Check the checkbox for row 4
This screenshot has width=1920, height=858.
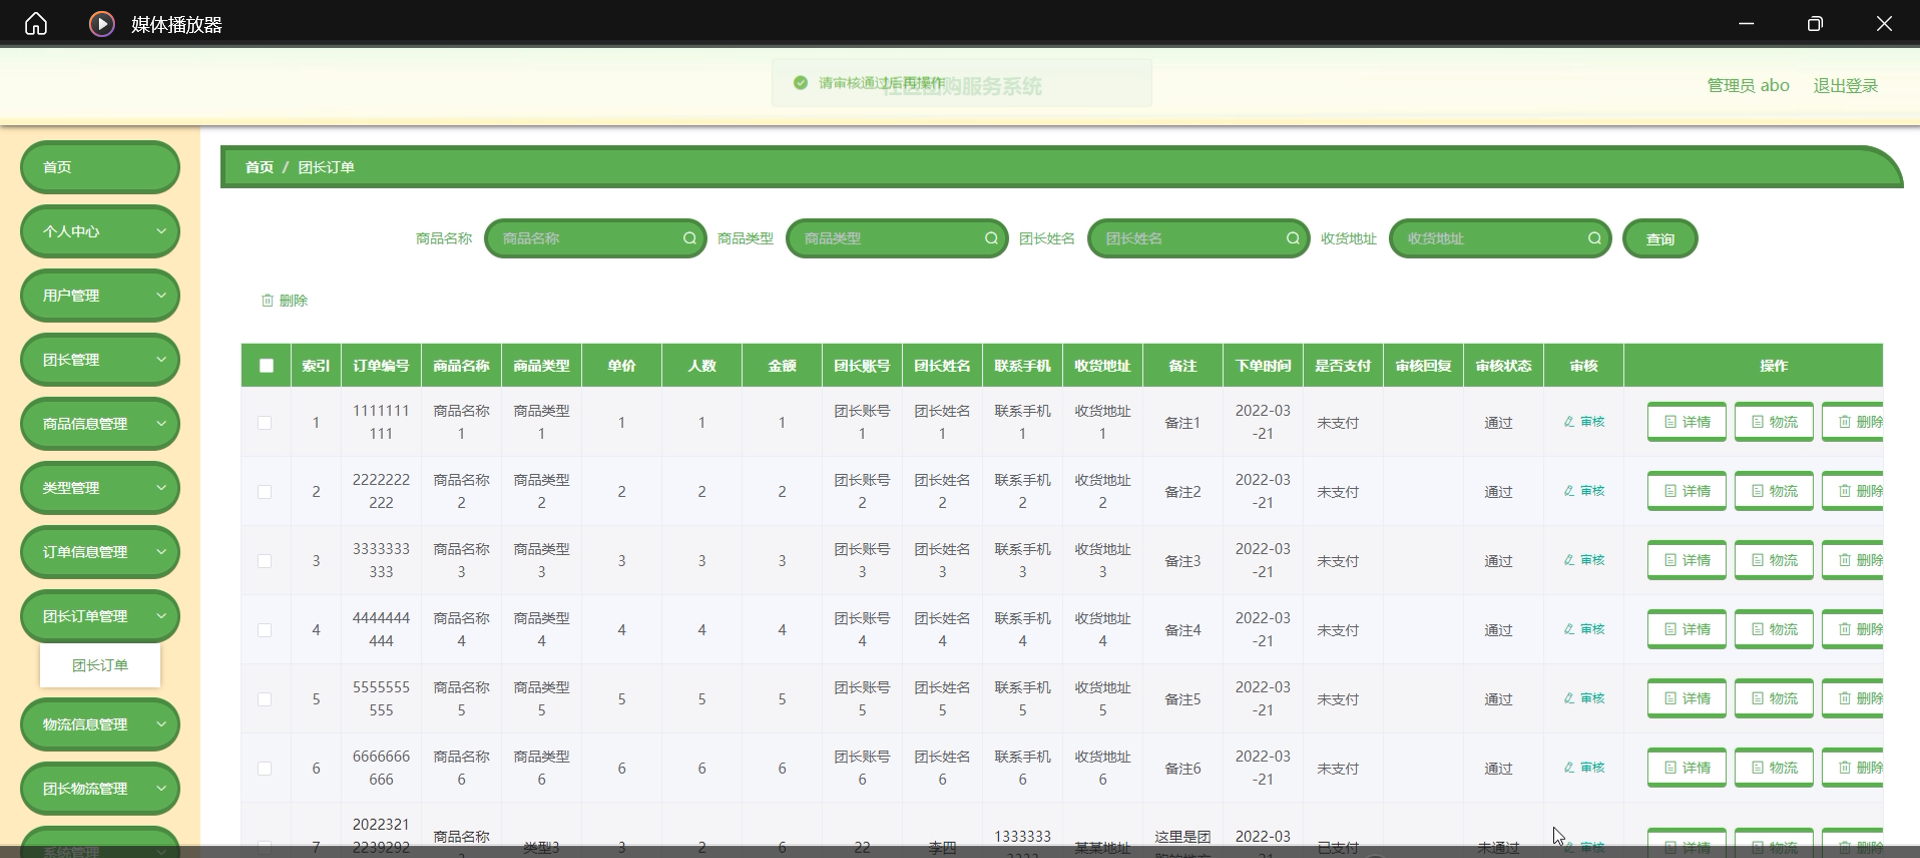(265, 630)
